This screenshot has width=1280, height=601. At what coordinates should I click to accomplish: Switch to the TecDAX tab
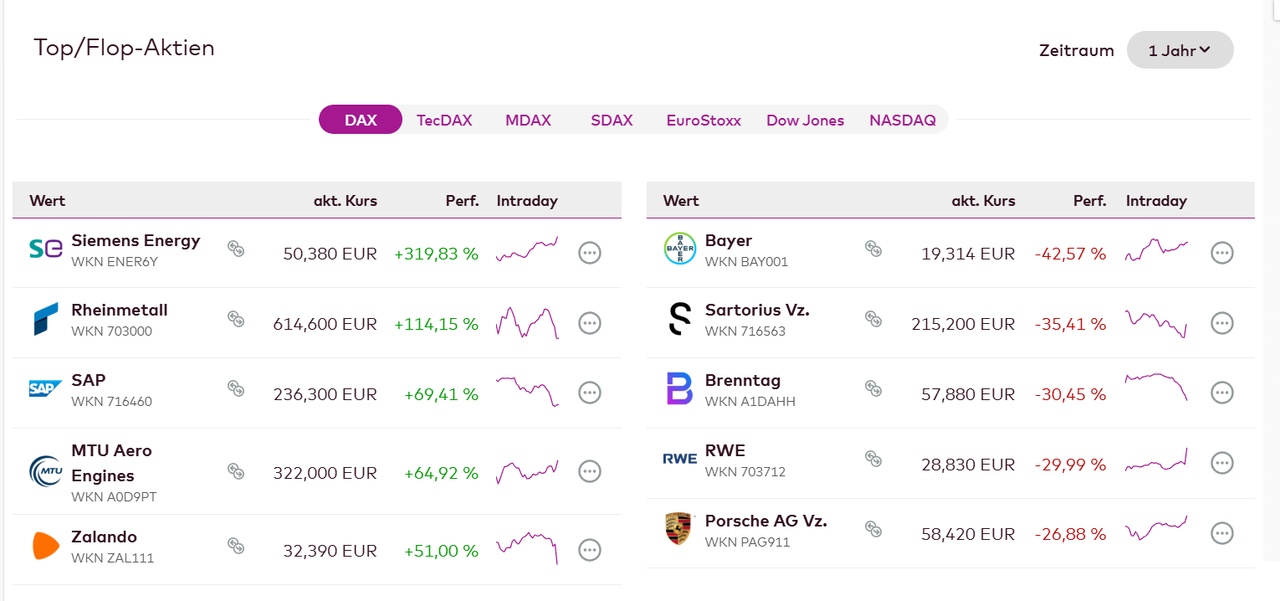(444, 120)
